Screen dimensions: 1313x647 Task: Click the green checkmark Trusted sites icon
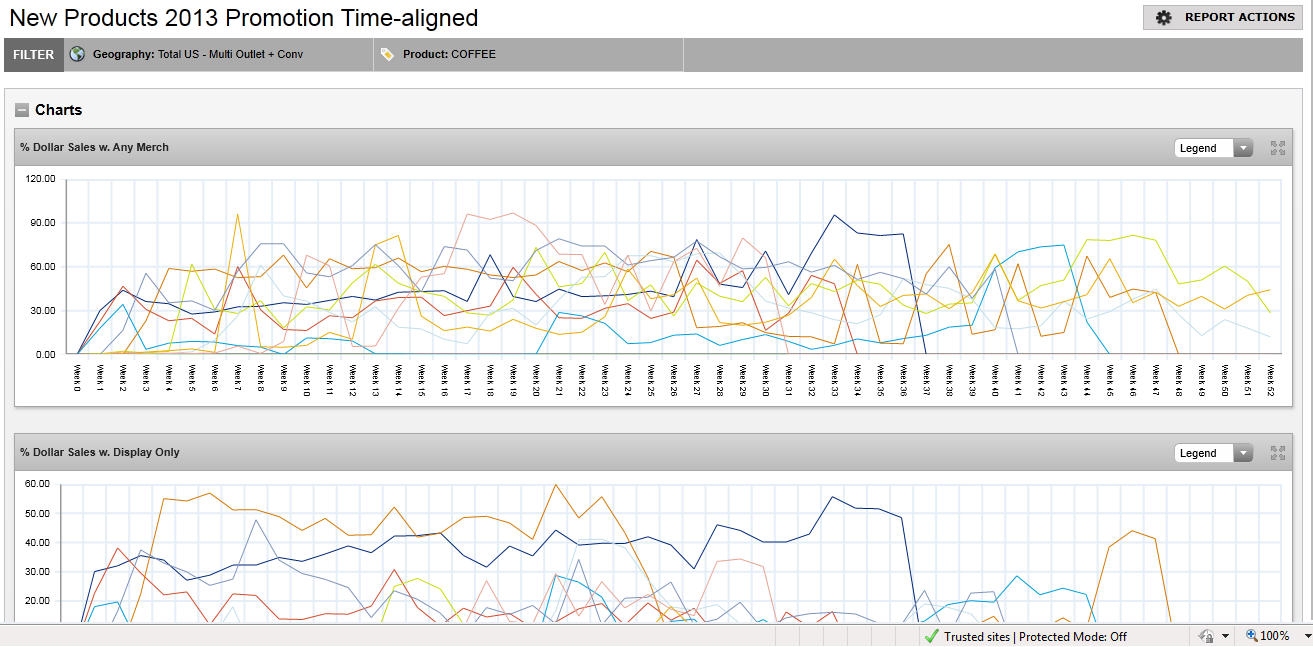coord(931,636)
